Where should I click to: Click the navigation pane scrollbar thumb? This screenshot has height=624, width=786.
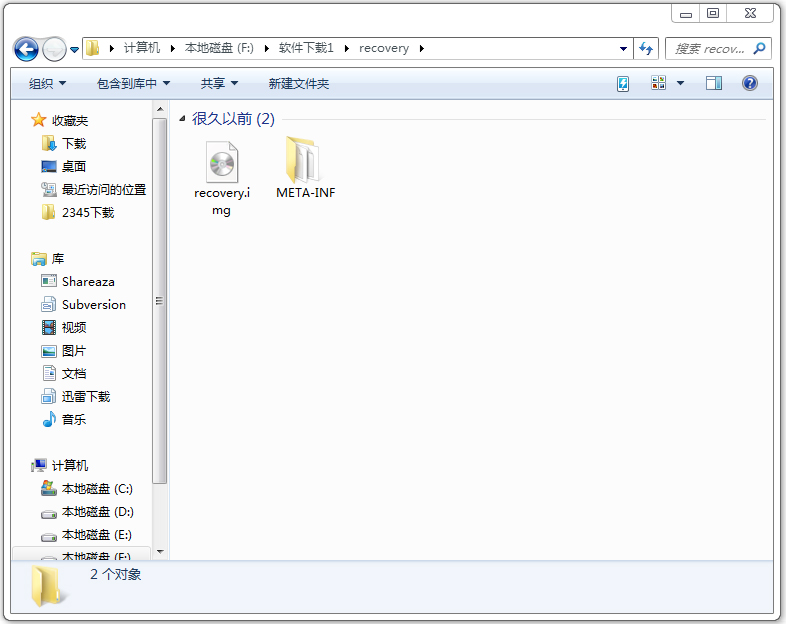pyautogui.click(x=160, y=301)
